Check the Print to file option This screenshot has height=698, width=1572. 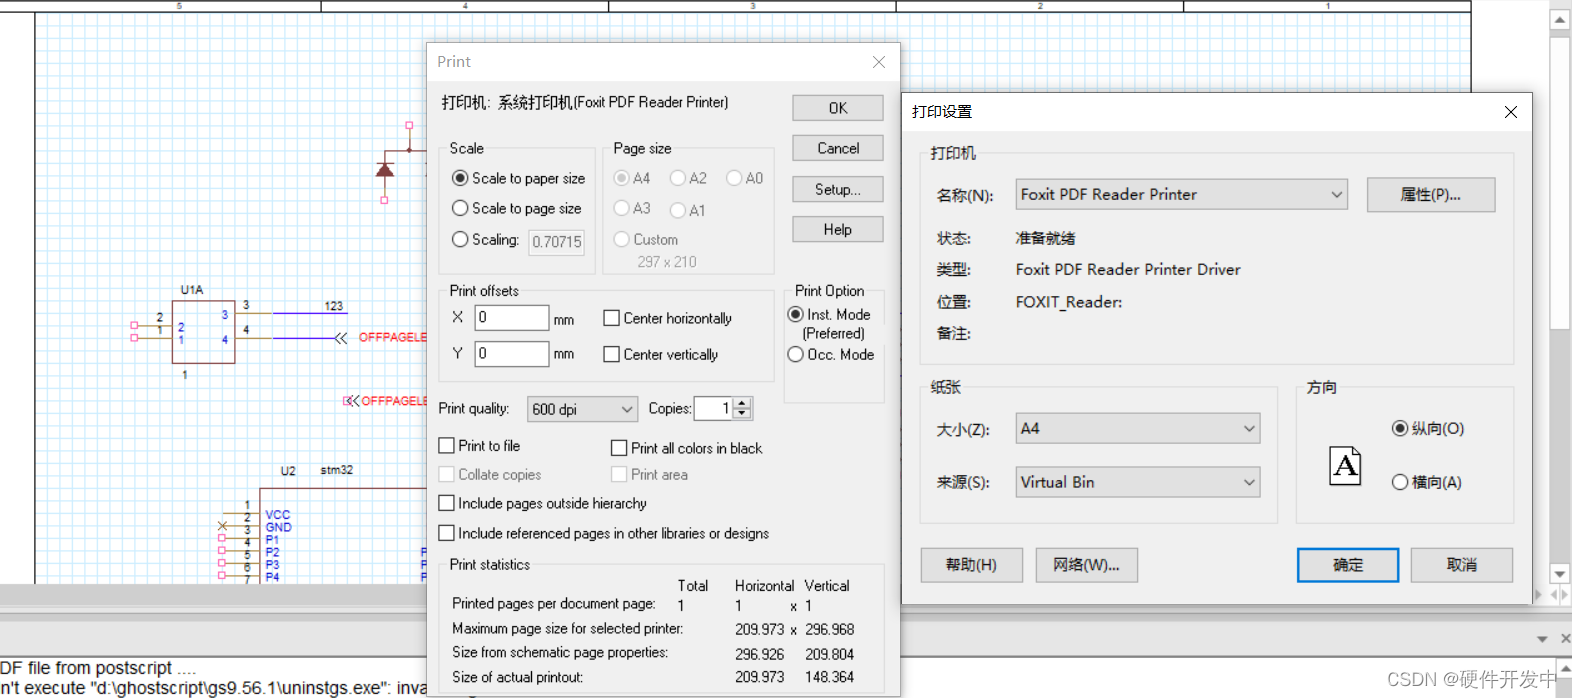447,446
